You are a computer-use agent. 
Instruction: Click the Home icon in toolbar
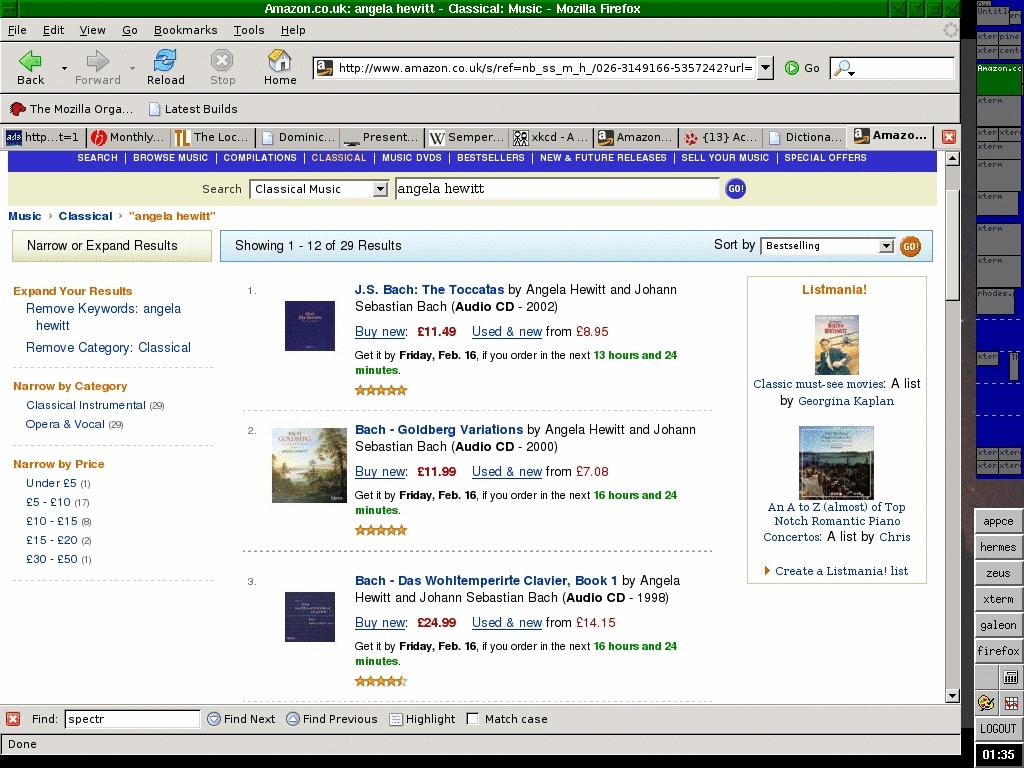(x=280, y=62)
